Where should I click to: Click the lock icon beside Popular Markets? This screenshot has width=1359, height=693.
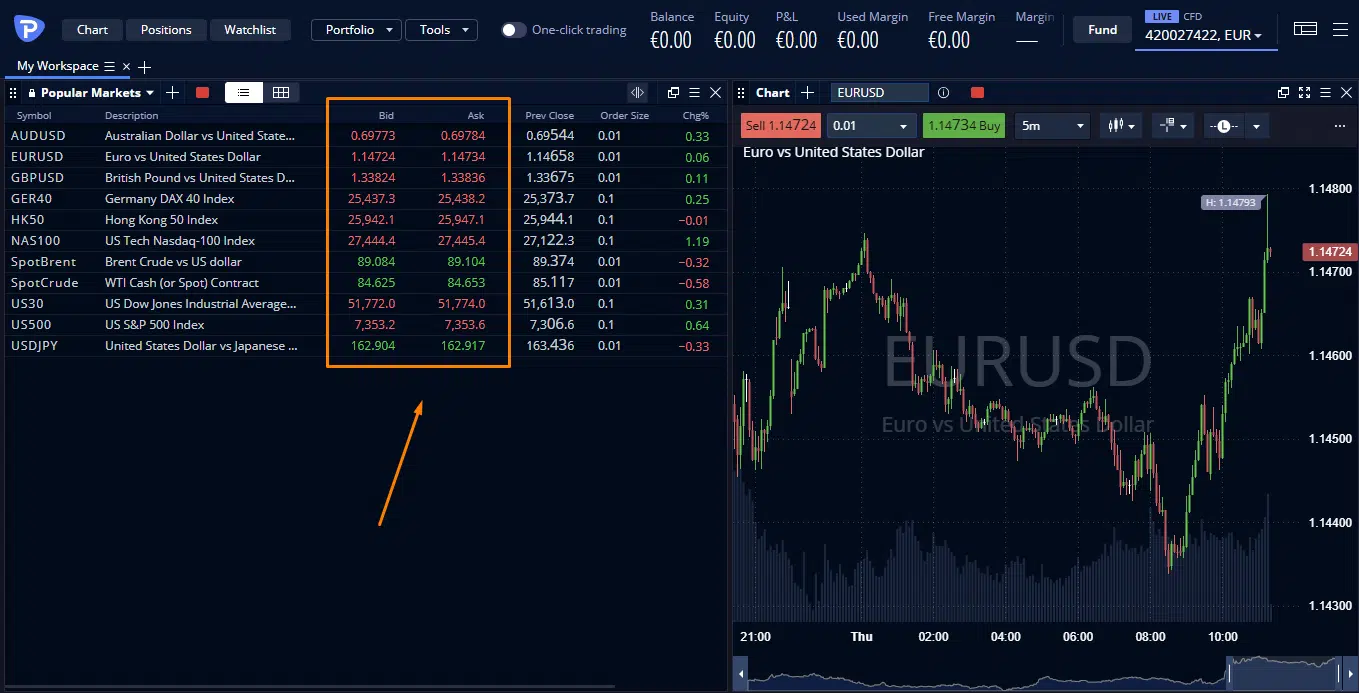coord(32,92)
